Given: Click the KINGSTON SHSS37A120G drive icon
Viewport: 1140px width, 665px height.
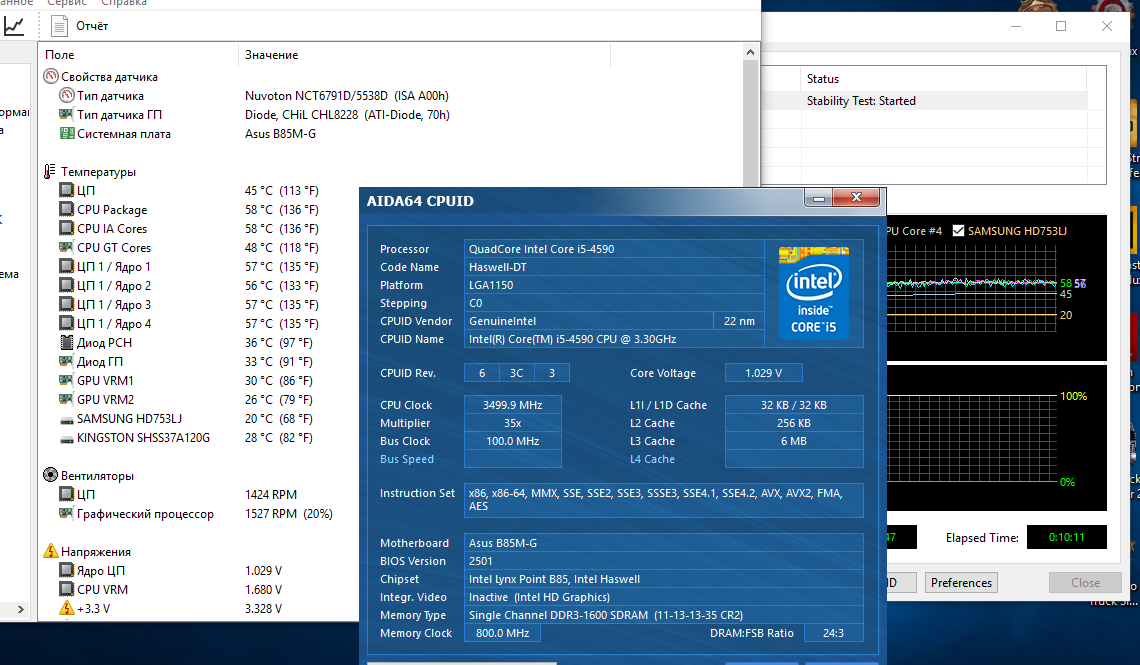Looking at the screenshot, I should 66,439.
